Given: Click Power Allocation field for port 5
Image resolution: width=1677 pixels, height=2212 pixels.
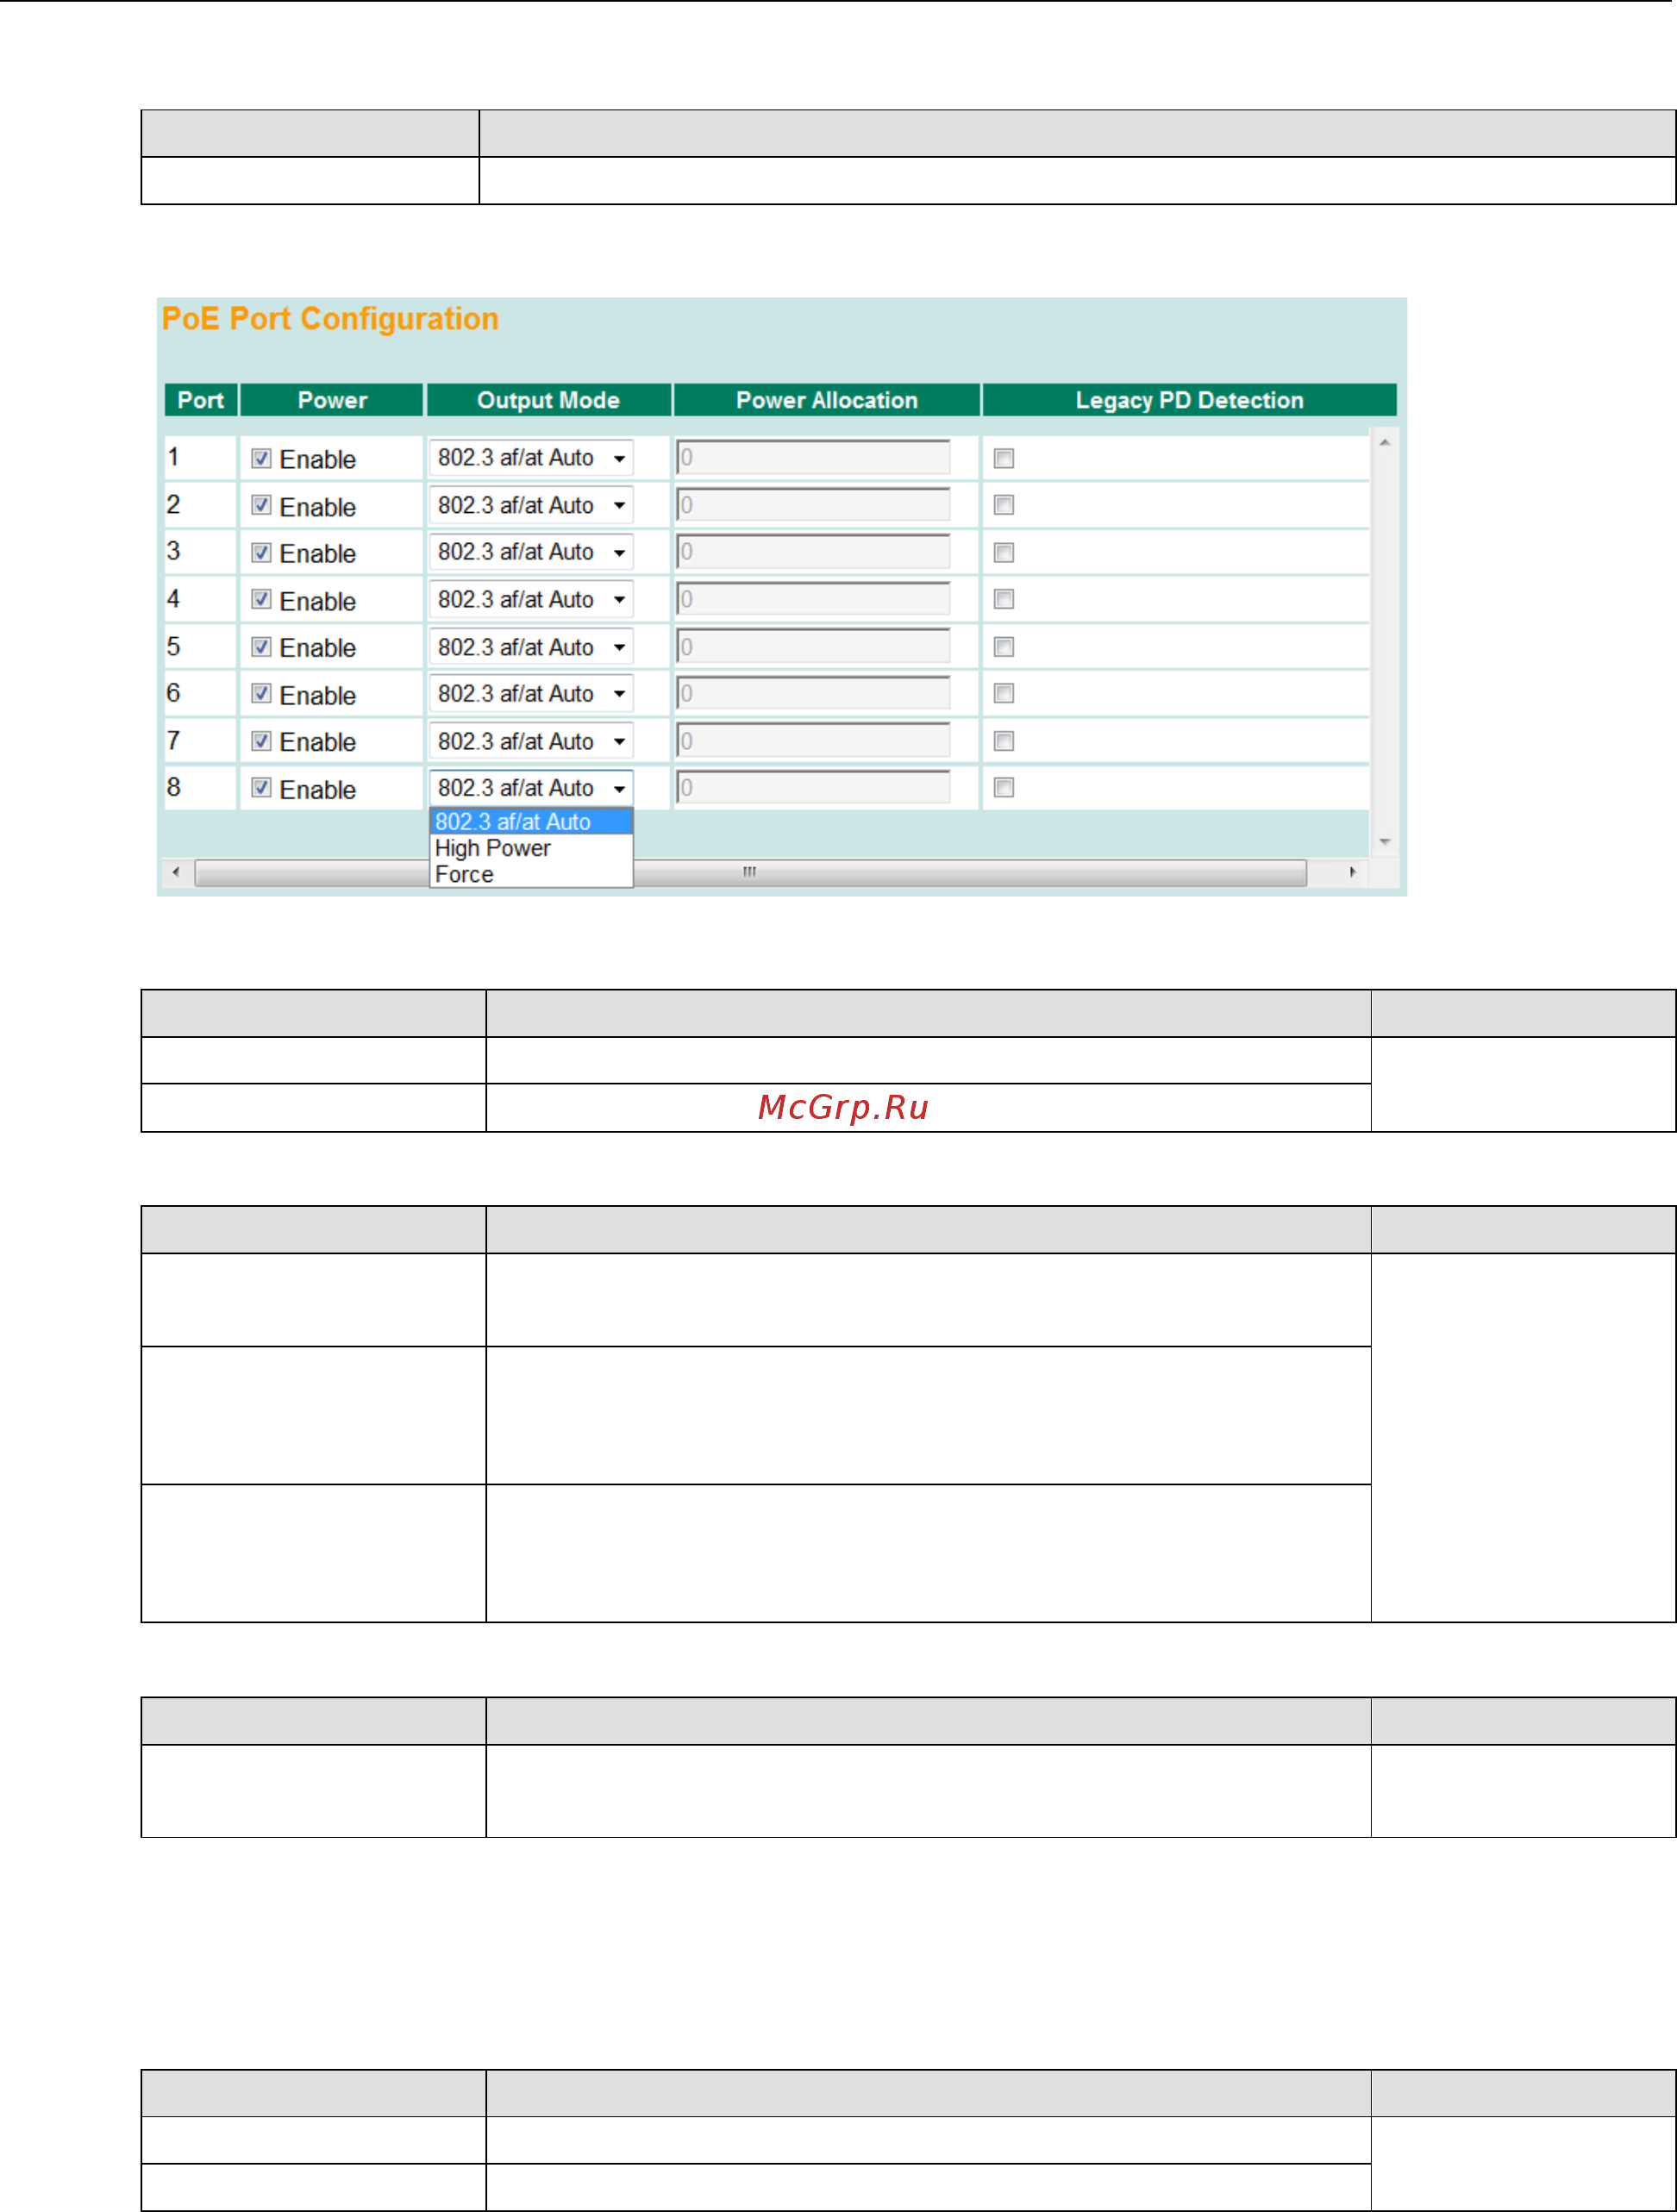Looking at the screenshot, I should click(813, 647).
